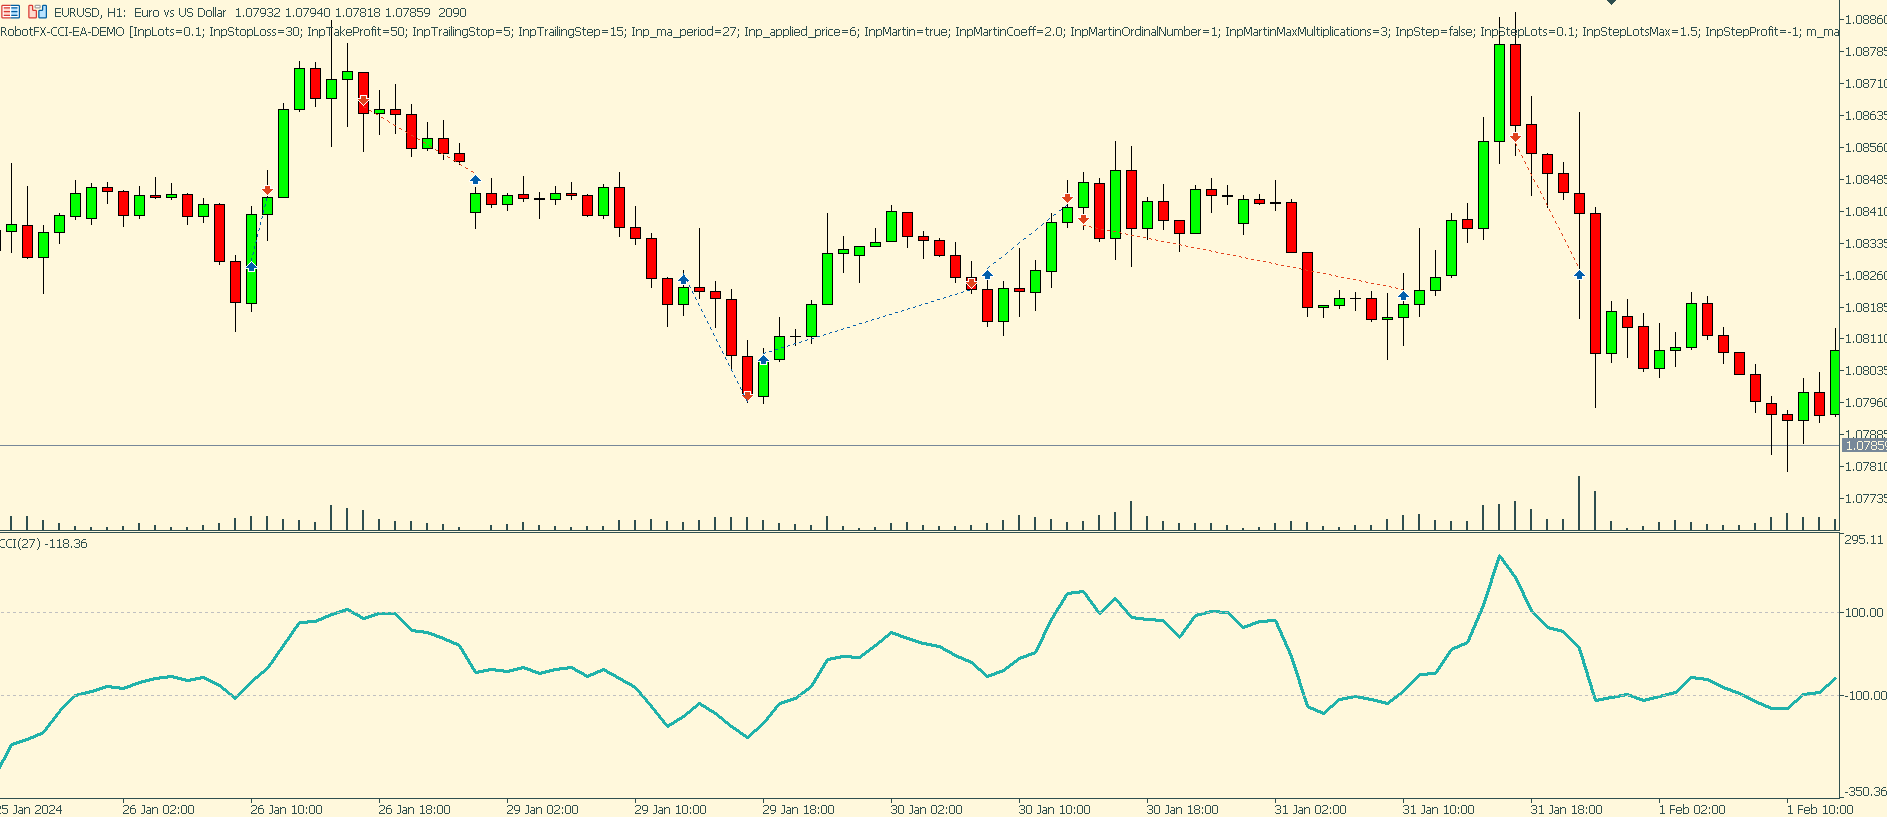The image size is (1887, 817).
Task: Click the current bid price label 1.07859
Action: point(1863,445)
